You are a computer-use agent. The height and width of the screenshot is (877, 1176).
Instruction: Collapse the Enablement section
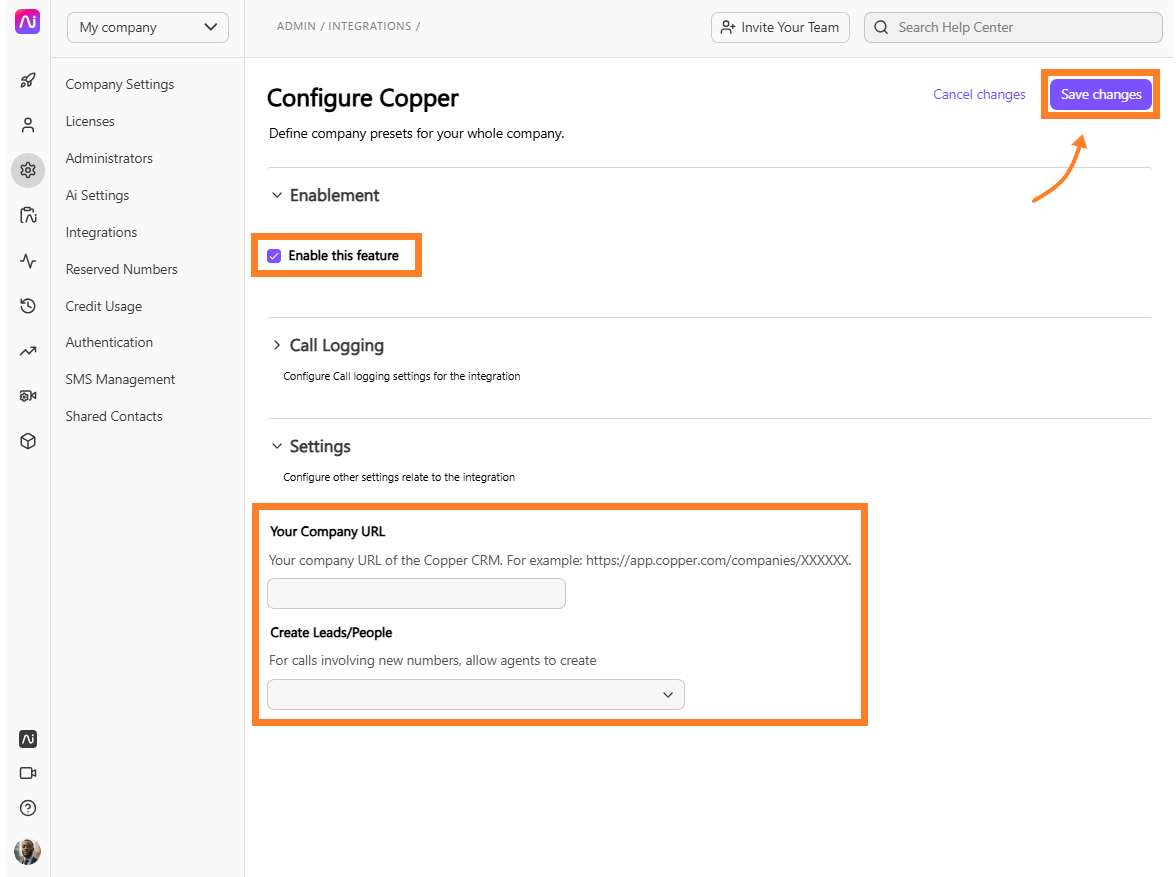(x=277, y=195)
